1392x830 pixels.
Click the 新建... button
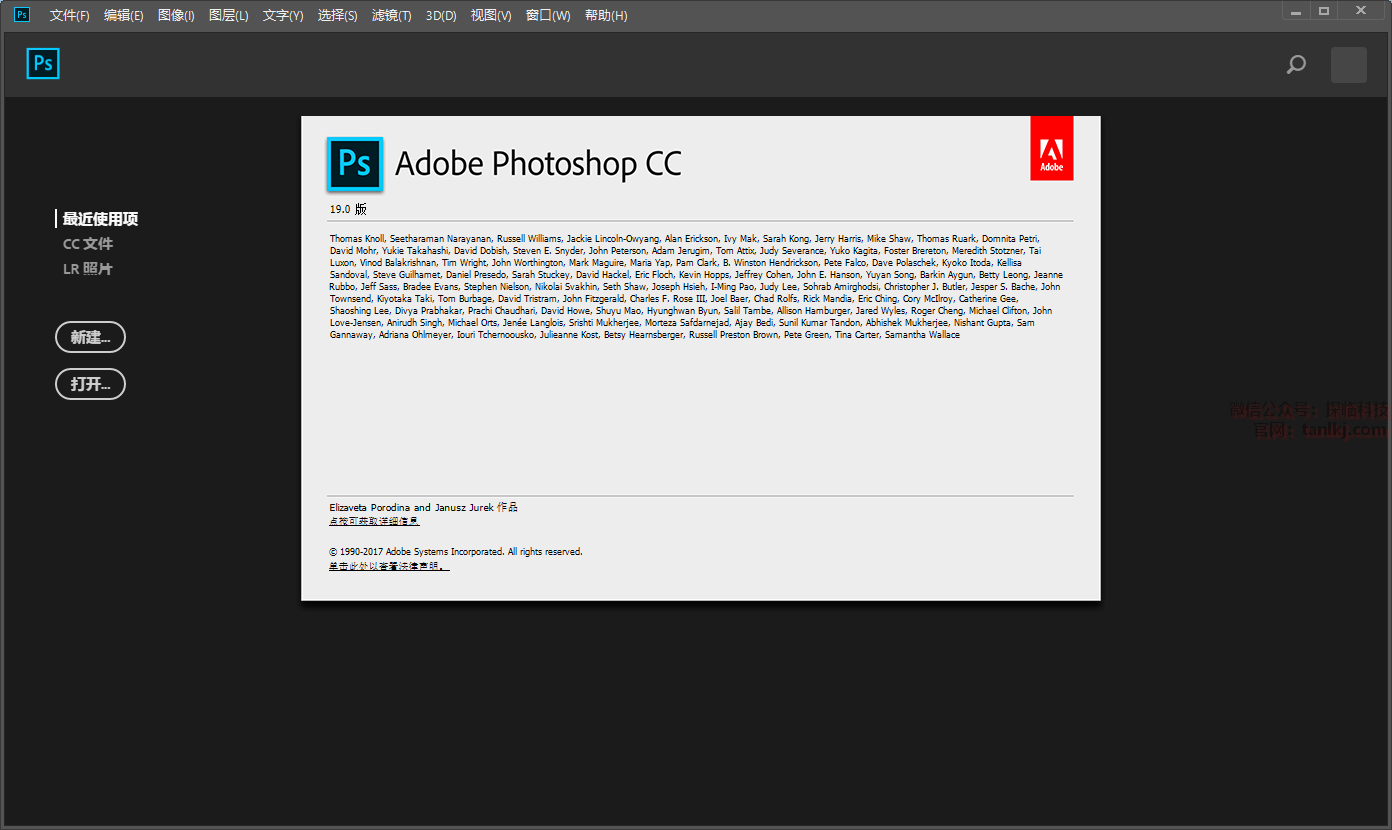click(x=90, y=337)
